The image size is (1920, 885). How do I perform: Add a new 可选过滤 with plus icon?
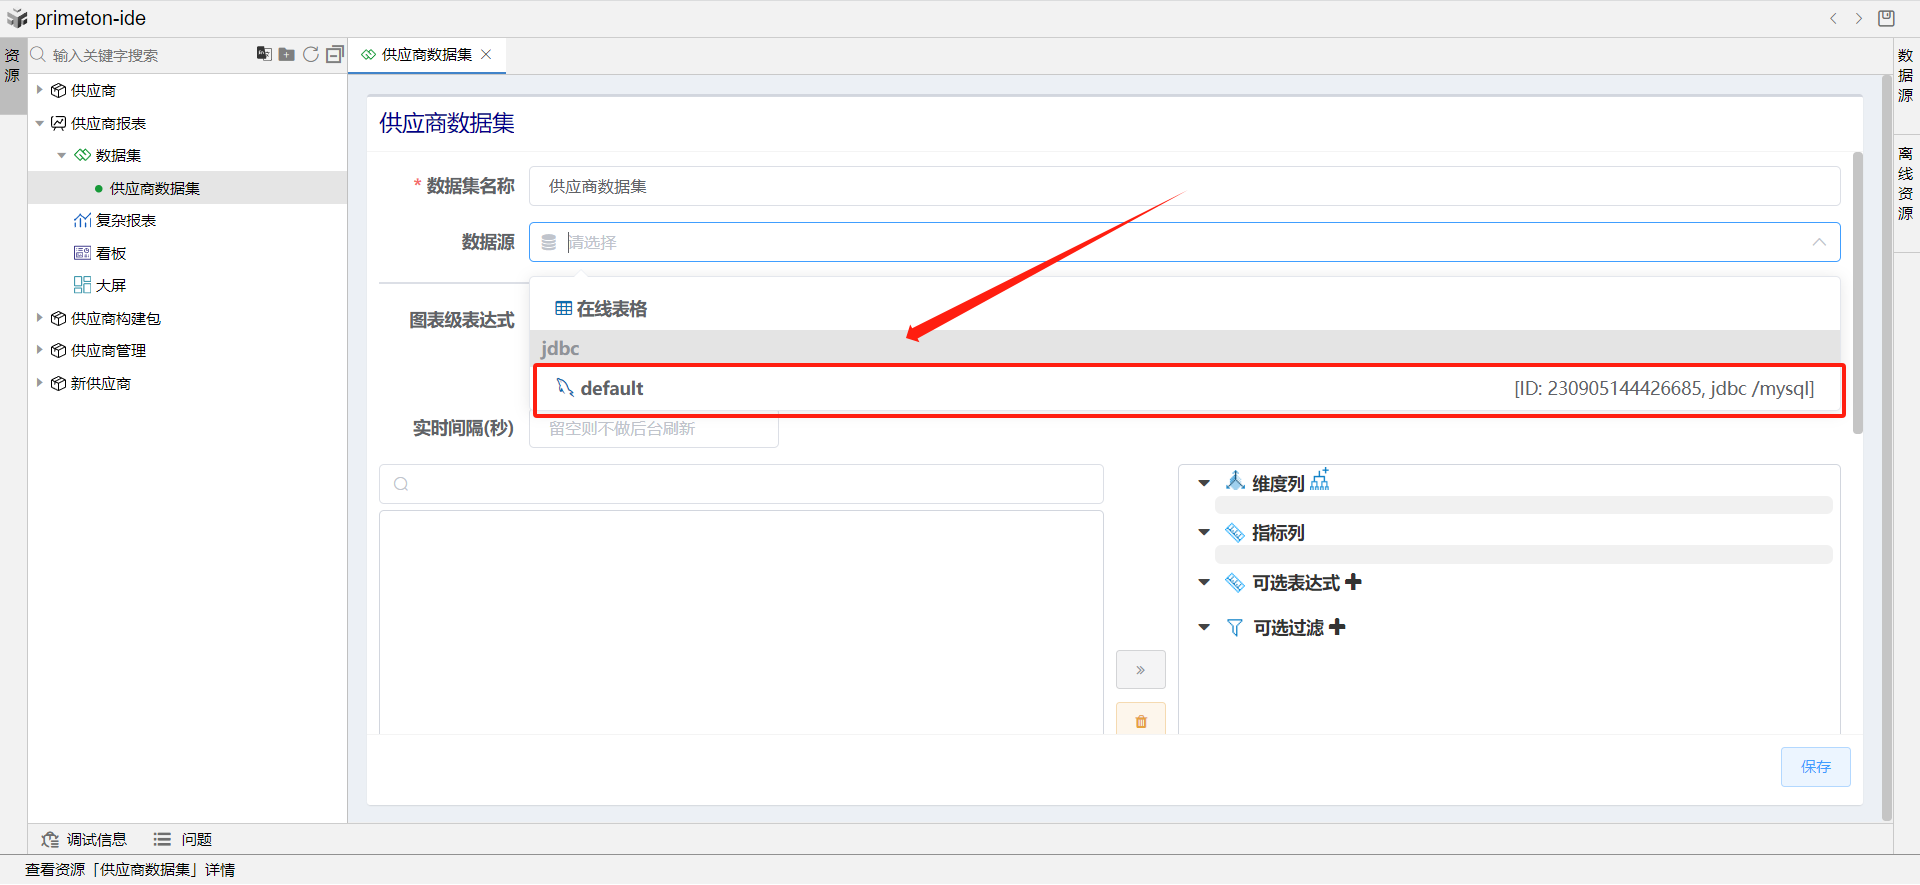click(1337, 627)
